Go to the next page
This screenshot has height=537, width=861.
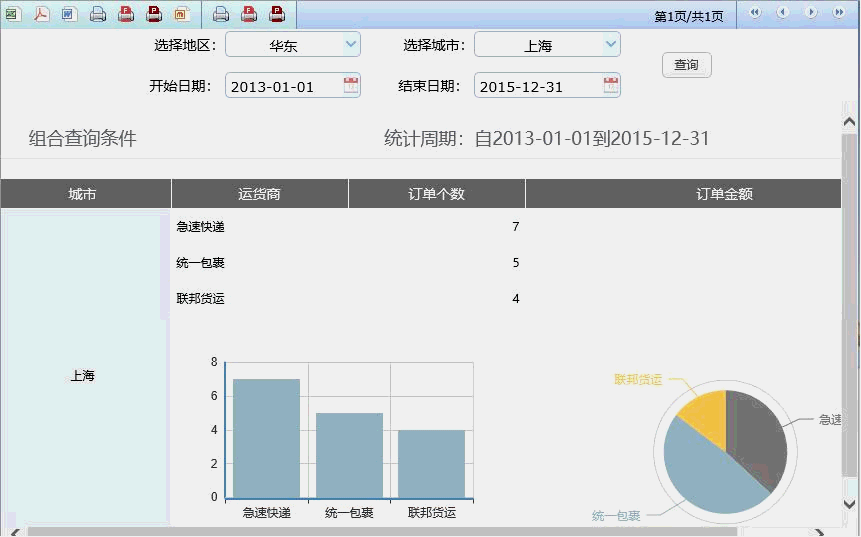pyautogui.click(x=811, y=13)
